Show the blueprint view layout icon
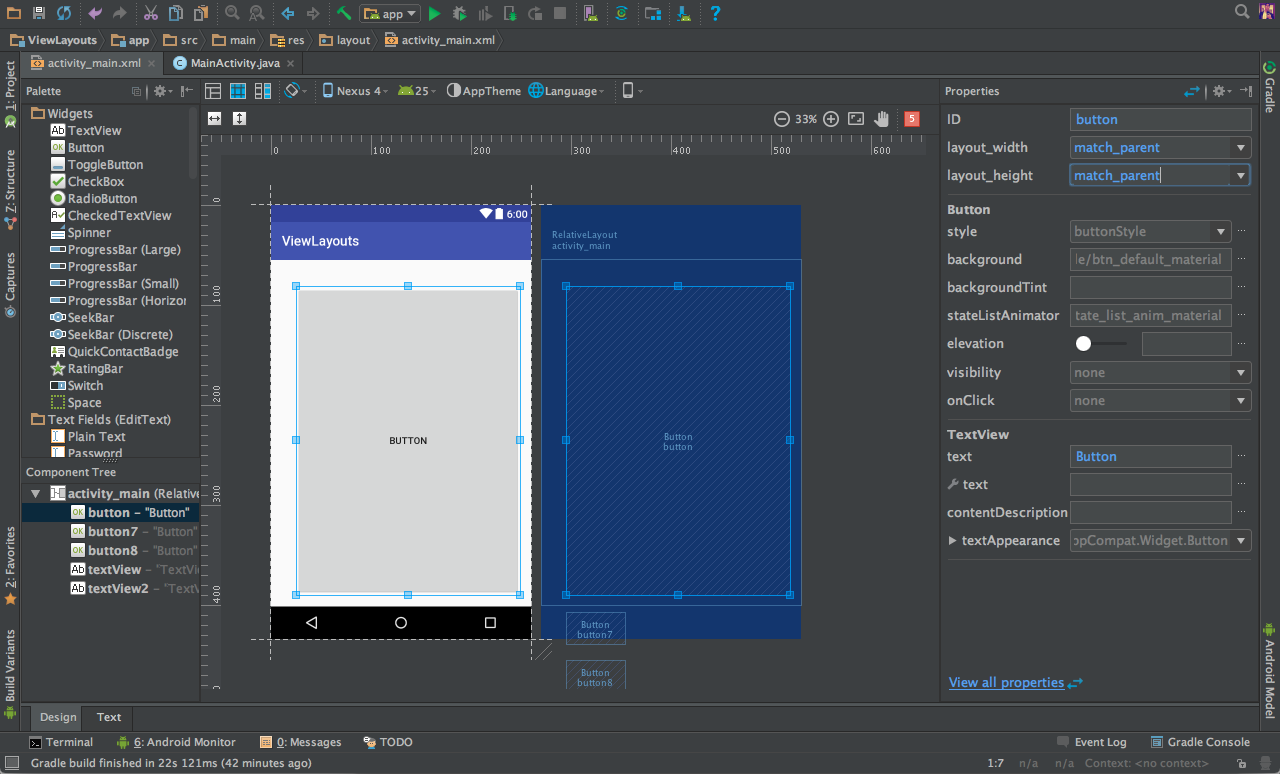This screenshot has width=1280, height=774. [x=238, y=91]
